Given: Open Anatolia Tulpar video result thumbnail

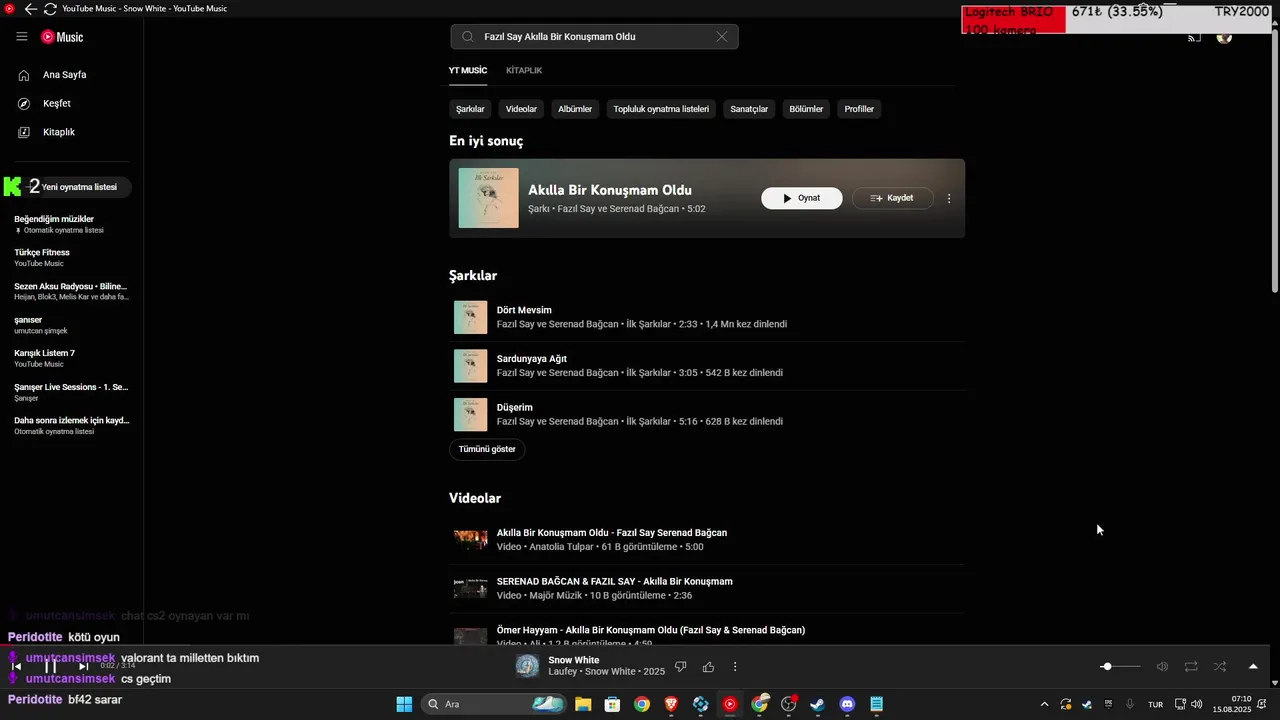Looking at the screenshot, I should [x=470, y=540].
